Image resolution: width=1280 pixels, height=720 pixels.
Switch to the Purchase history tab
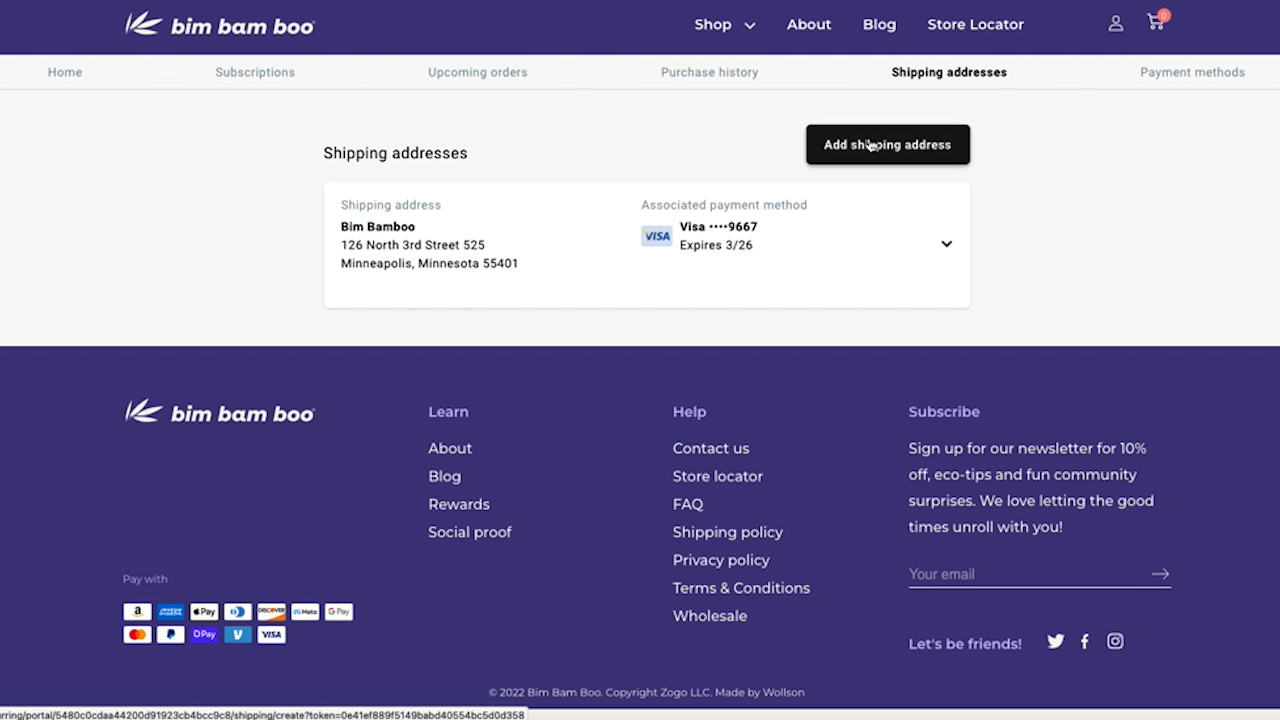(709, 72)
